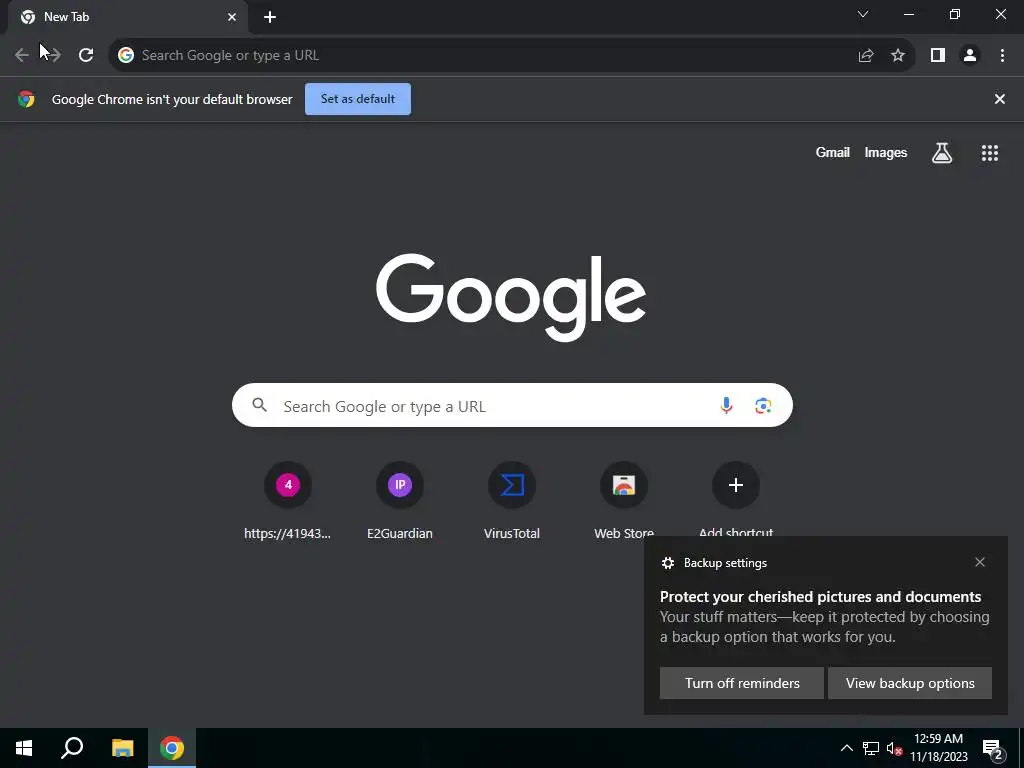Click the search magnifier in the search box
Viewport: 1024px width, 768px height.
(259, 405)
